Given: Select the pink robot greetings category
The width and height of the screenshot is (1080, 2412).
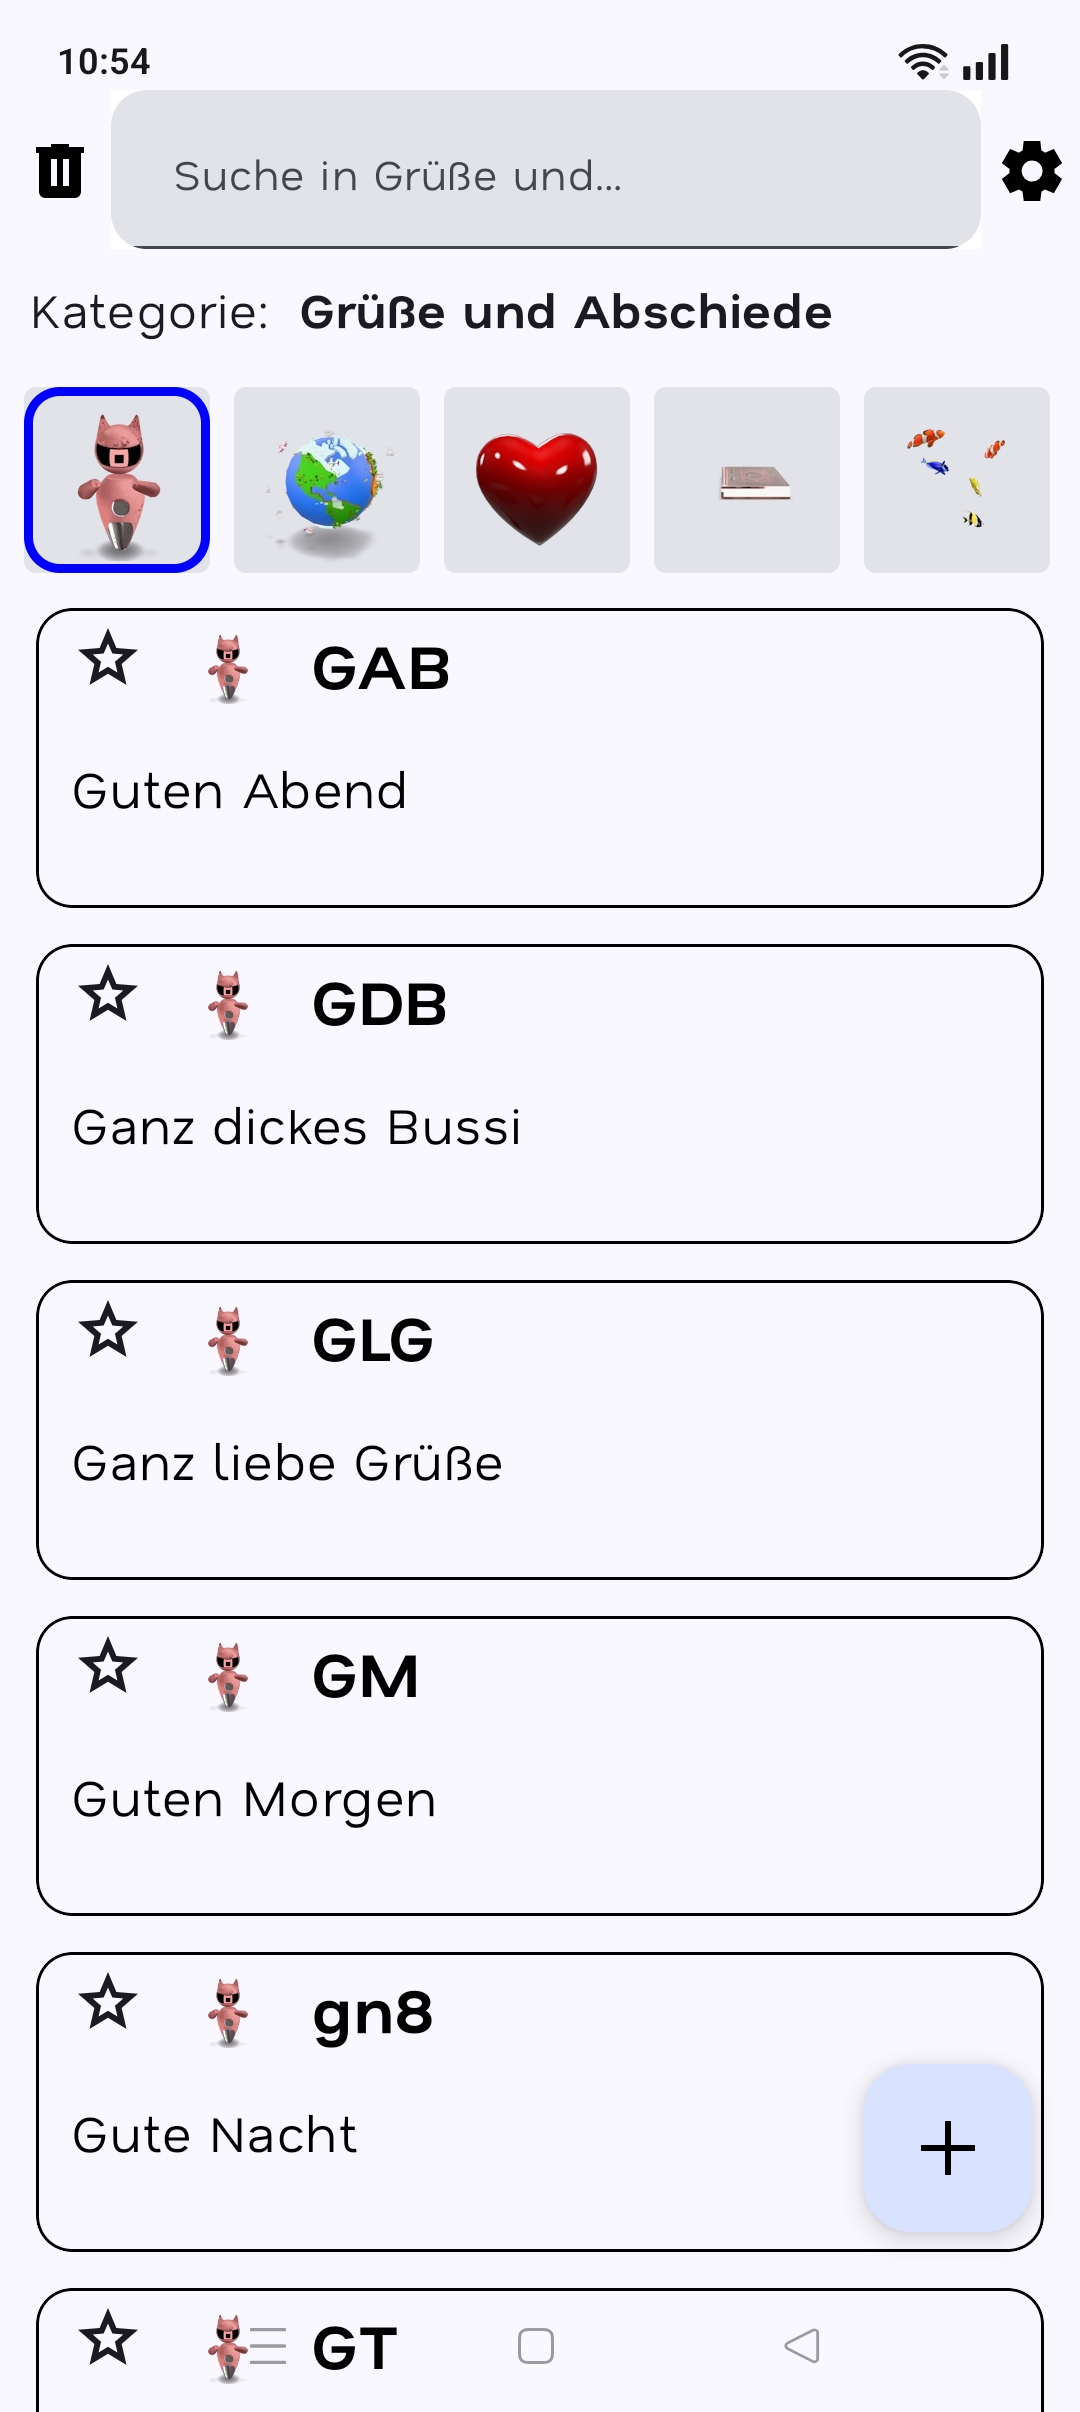Looking at the screenshot, I should coord(117,480).
